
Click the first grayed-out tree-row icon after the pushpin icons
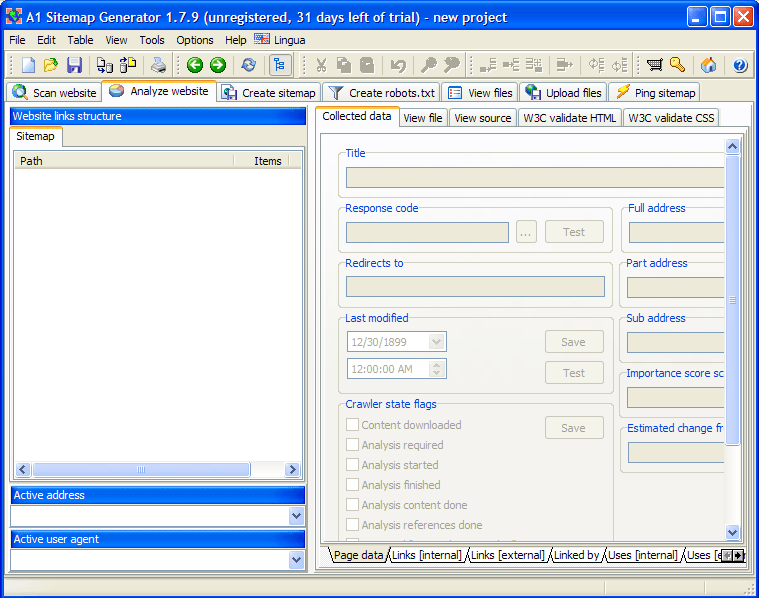pos(488,65)
